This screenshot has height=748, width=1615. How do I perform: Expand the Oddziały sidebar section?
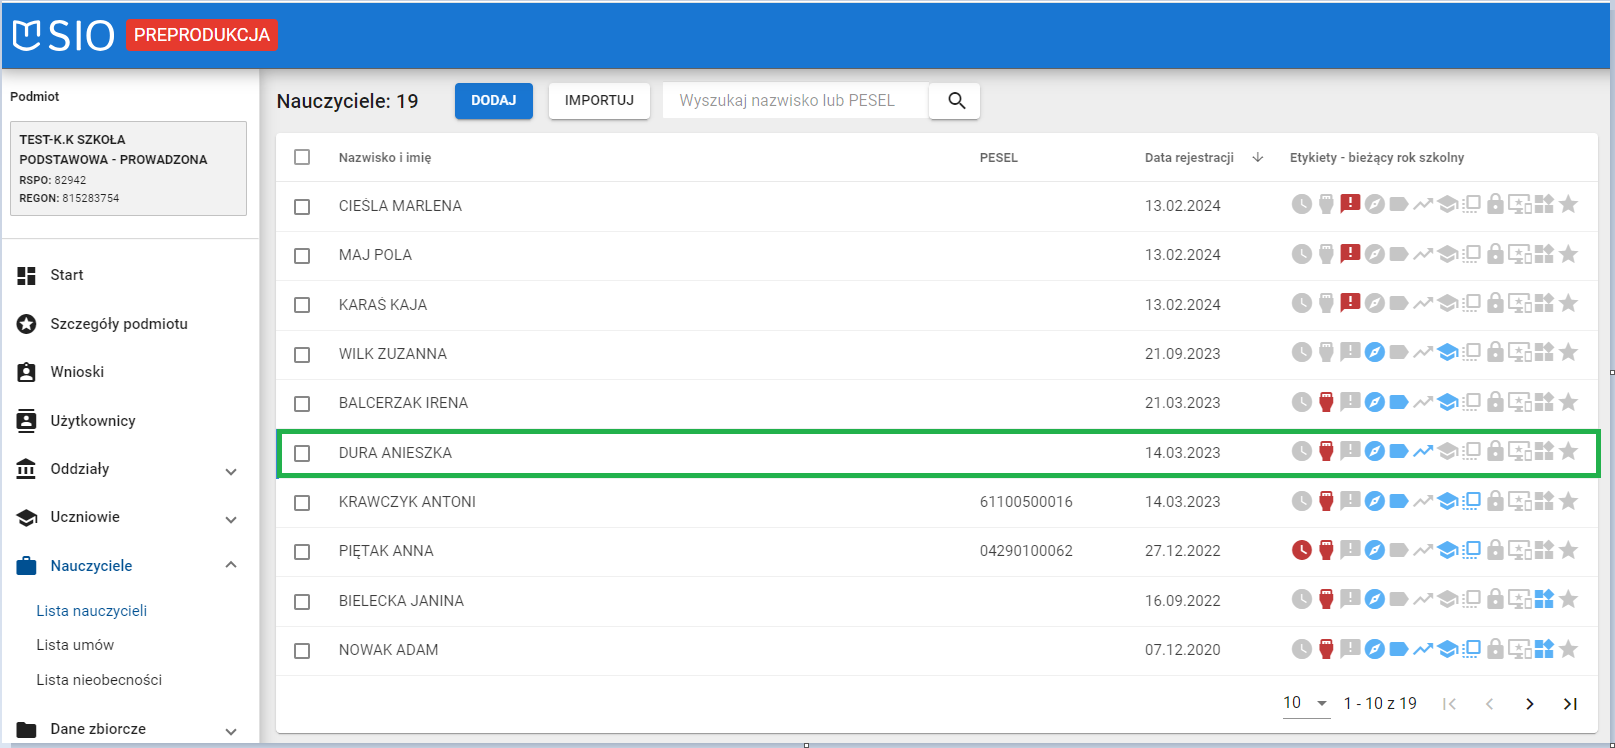pyautogui.click(x=231, y=471)
